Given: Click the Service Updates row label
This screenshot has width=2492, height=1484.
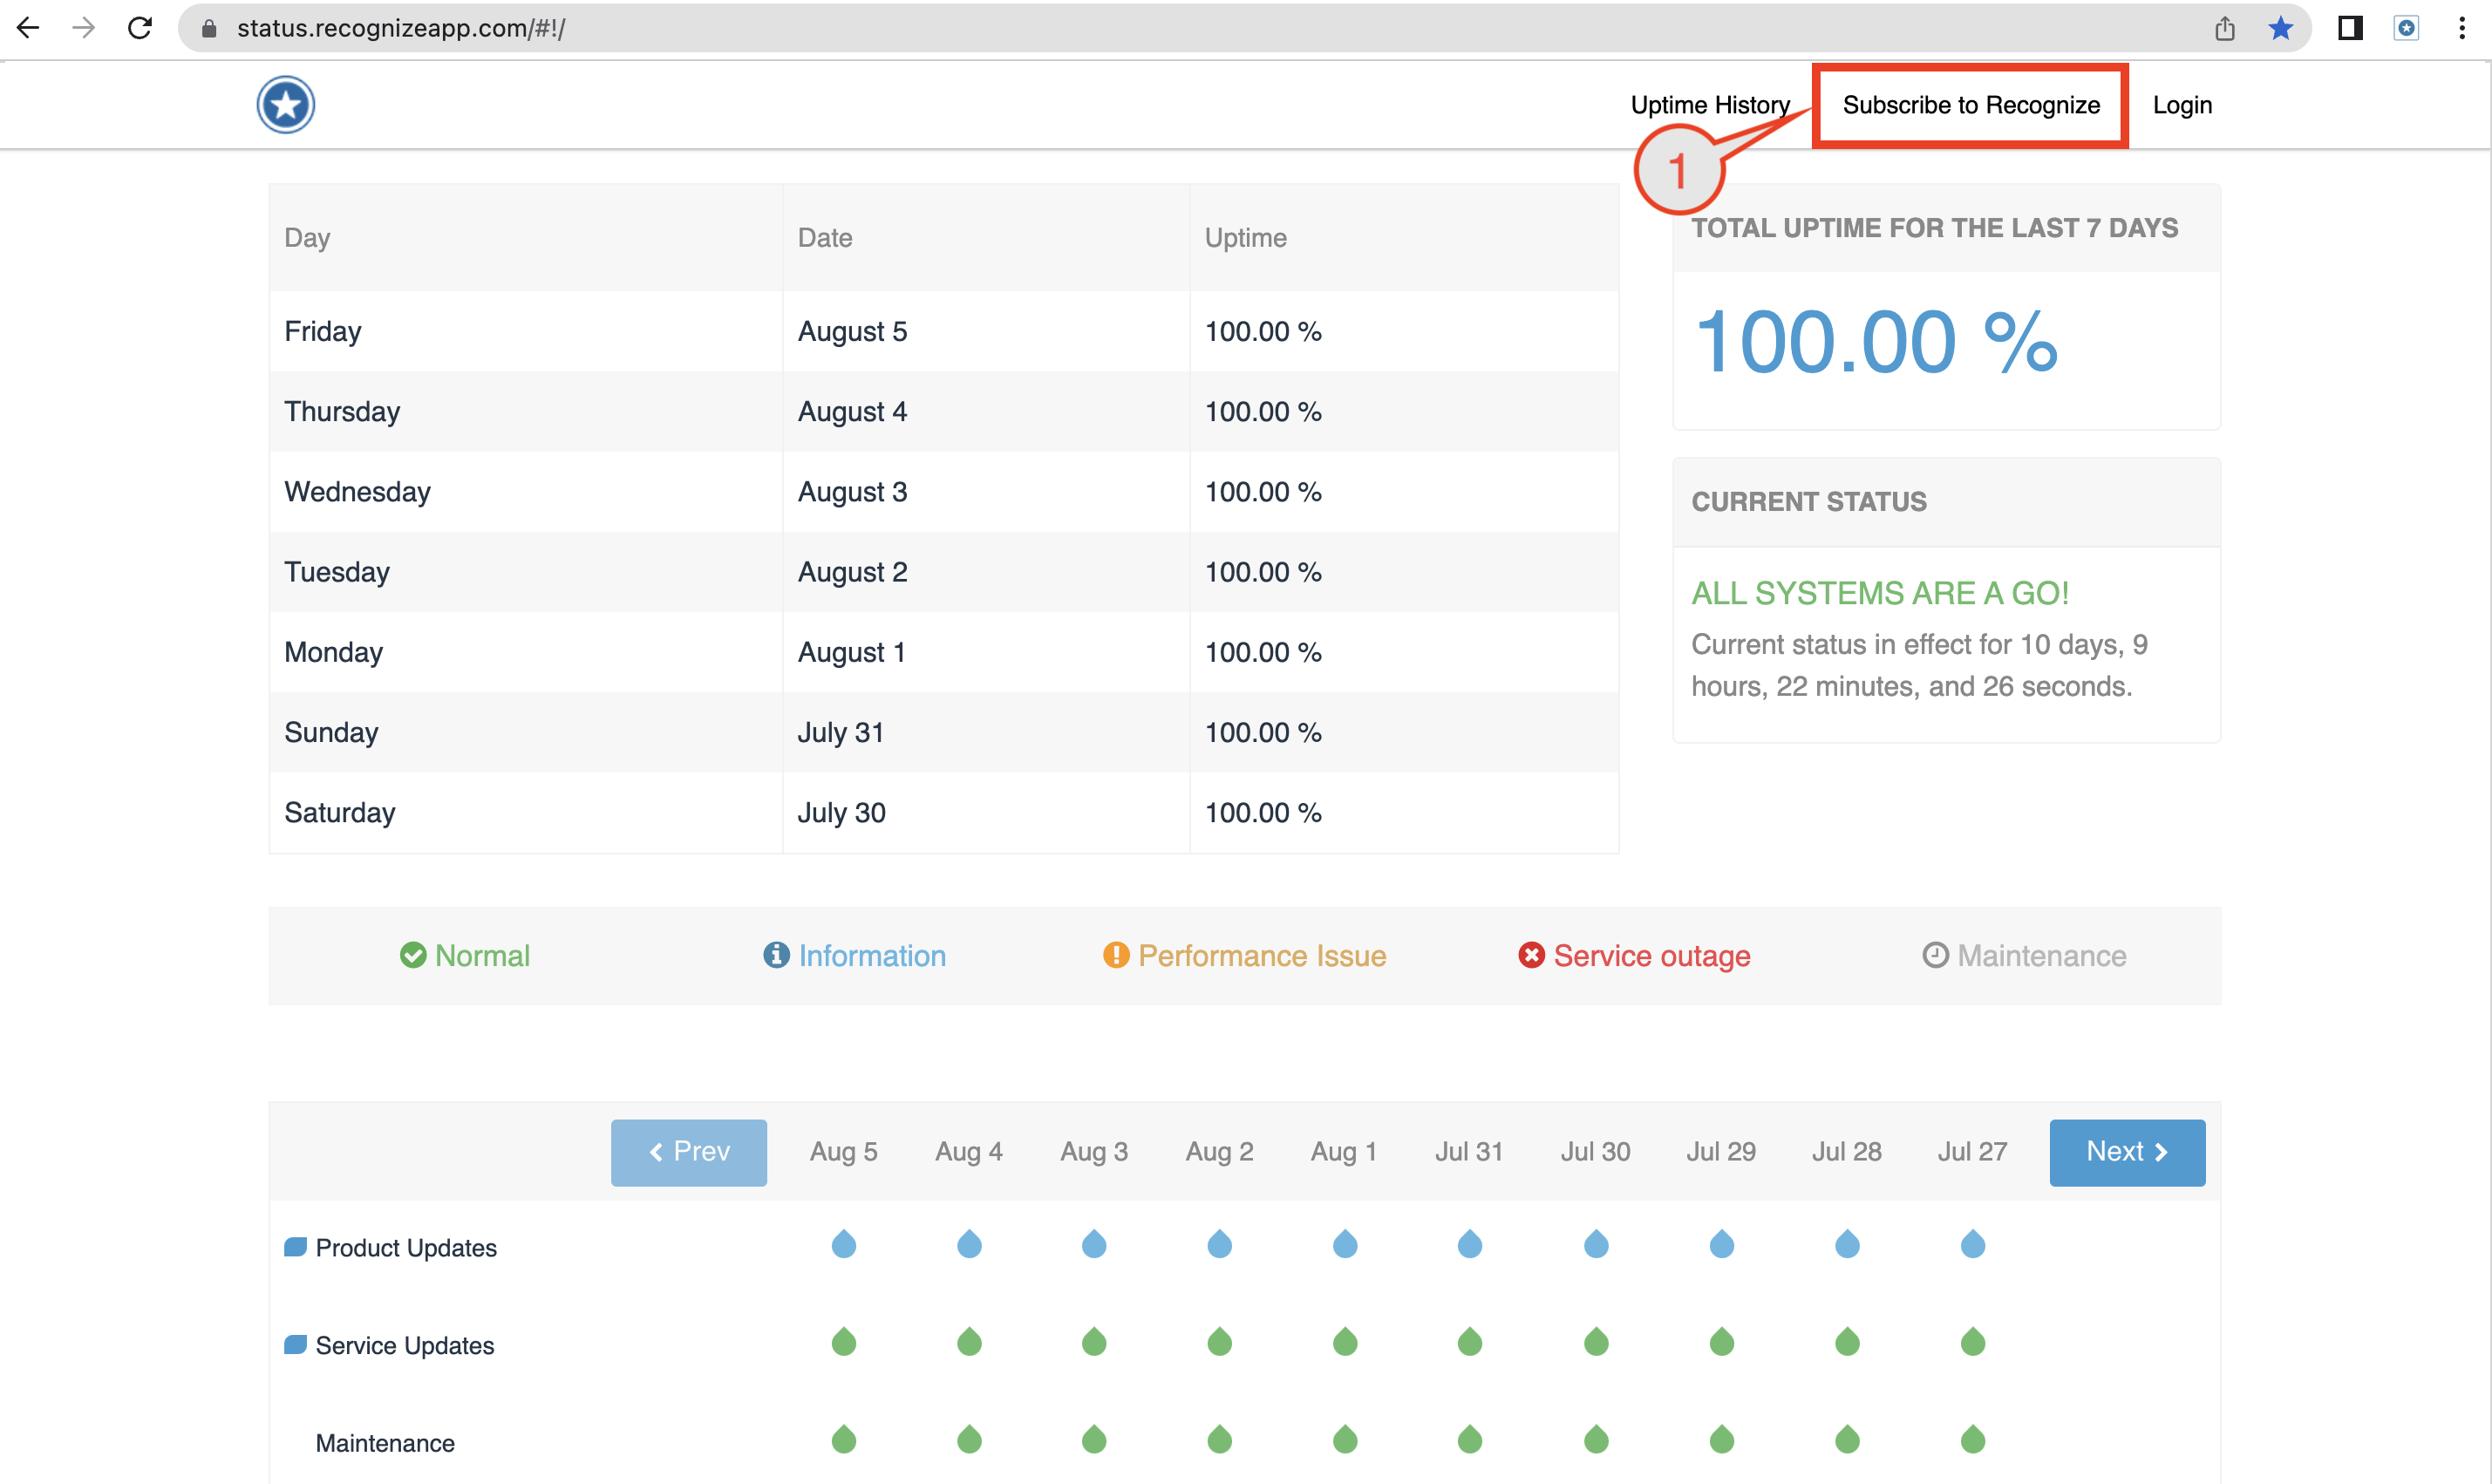Looking at the screenshot, I should click(405, 1346).
